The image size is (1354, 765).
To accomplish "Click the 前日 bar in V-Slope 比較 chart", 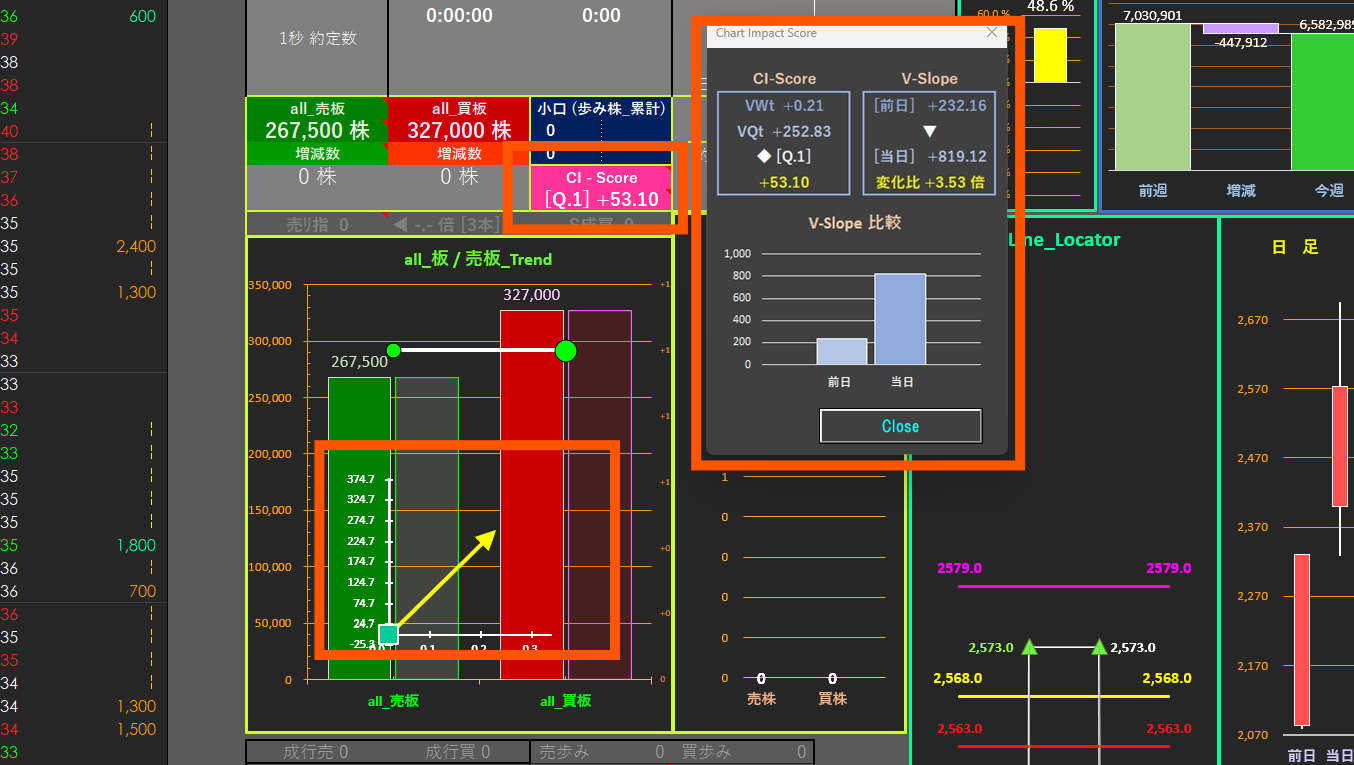I will pyautogui.click(x=841, y=351).
